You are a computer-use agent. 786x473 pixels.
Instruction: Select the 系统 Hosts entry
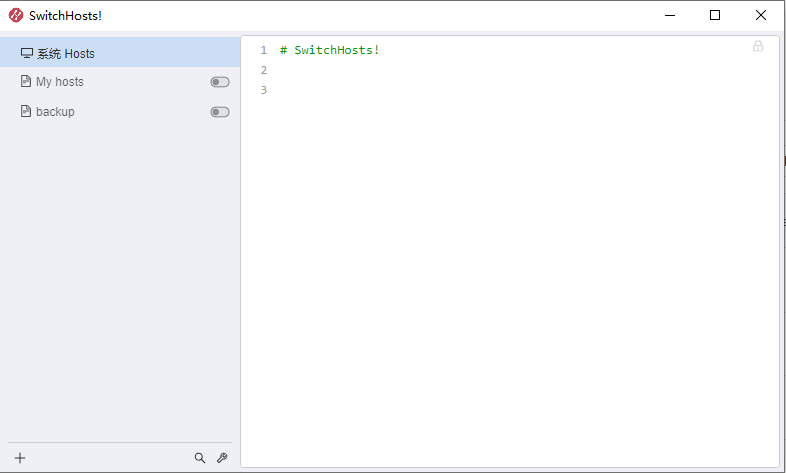(120, 53)
